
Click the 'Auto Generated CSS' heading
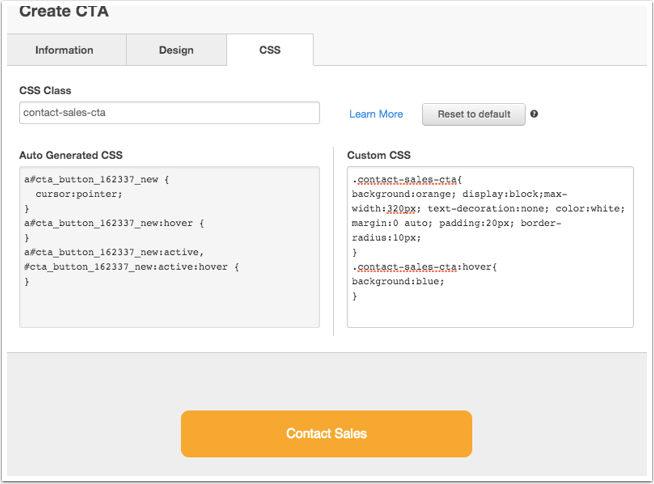point(71,155)
